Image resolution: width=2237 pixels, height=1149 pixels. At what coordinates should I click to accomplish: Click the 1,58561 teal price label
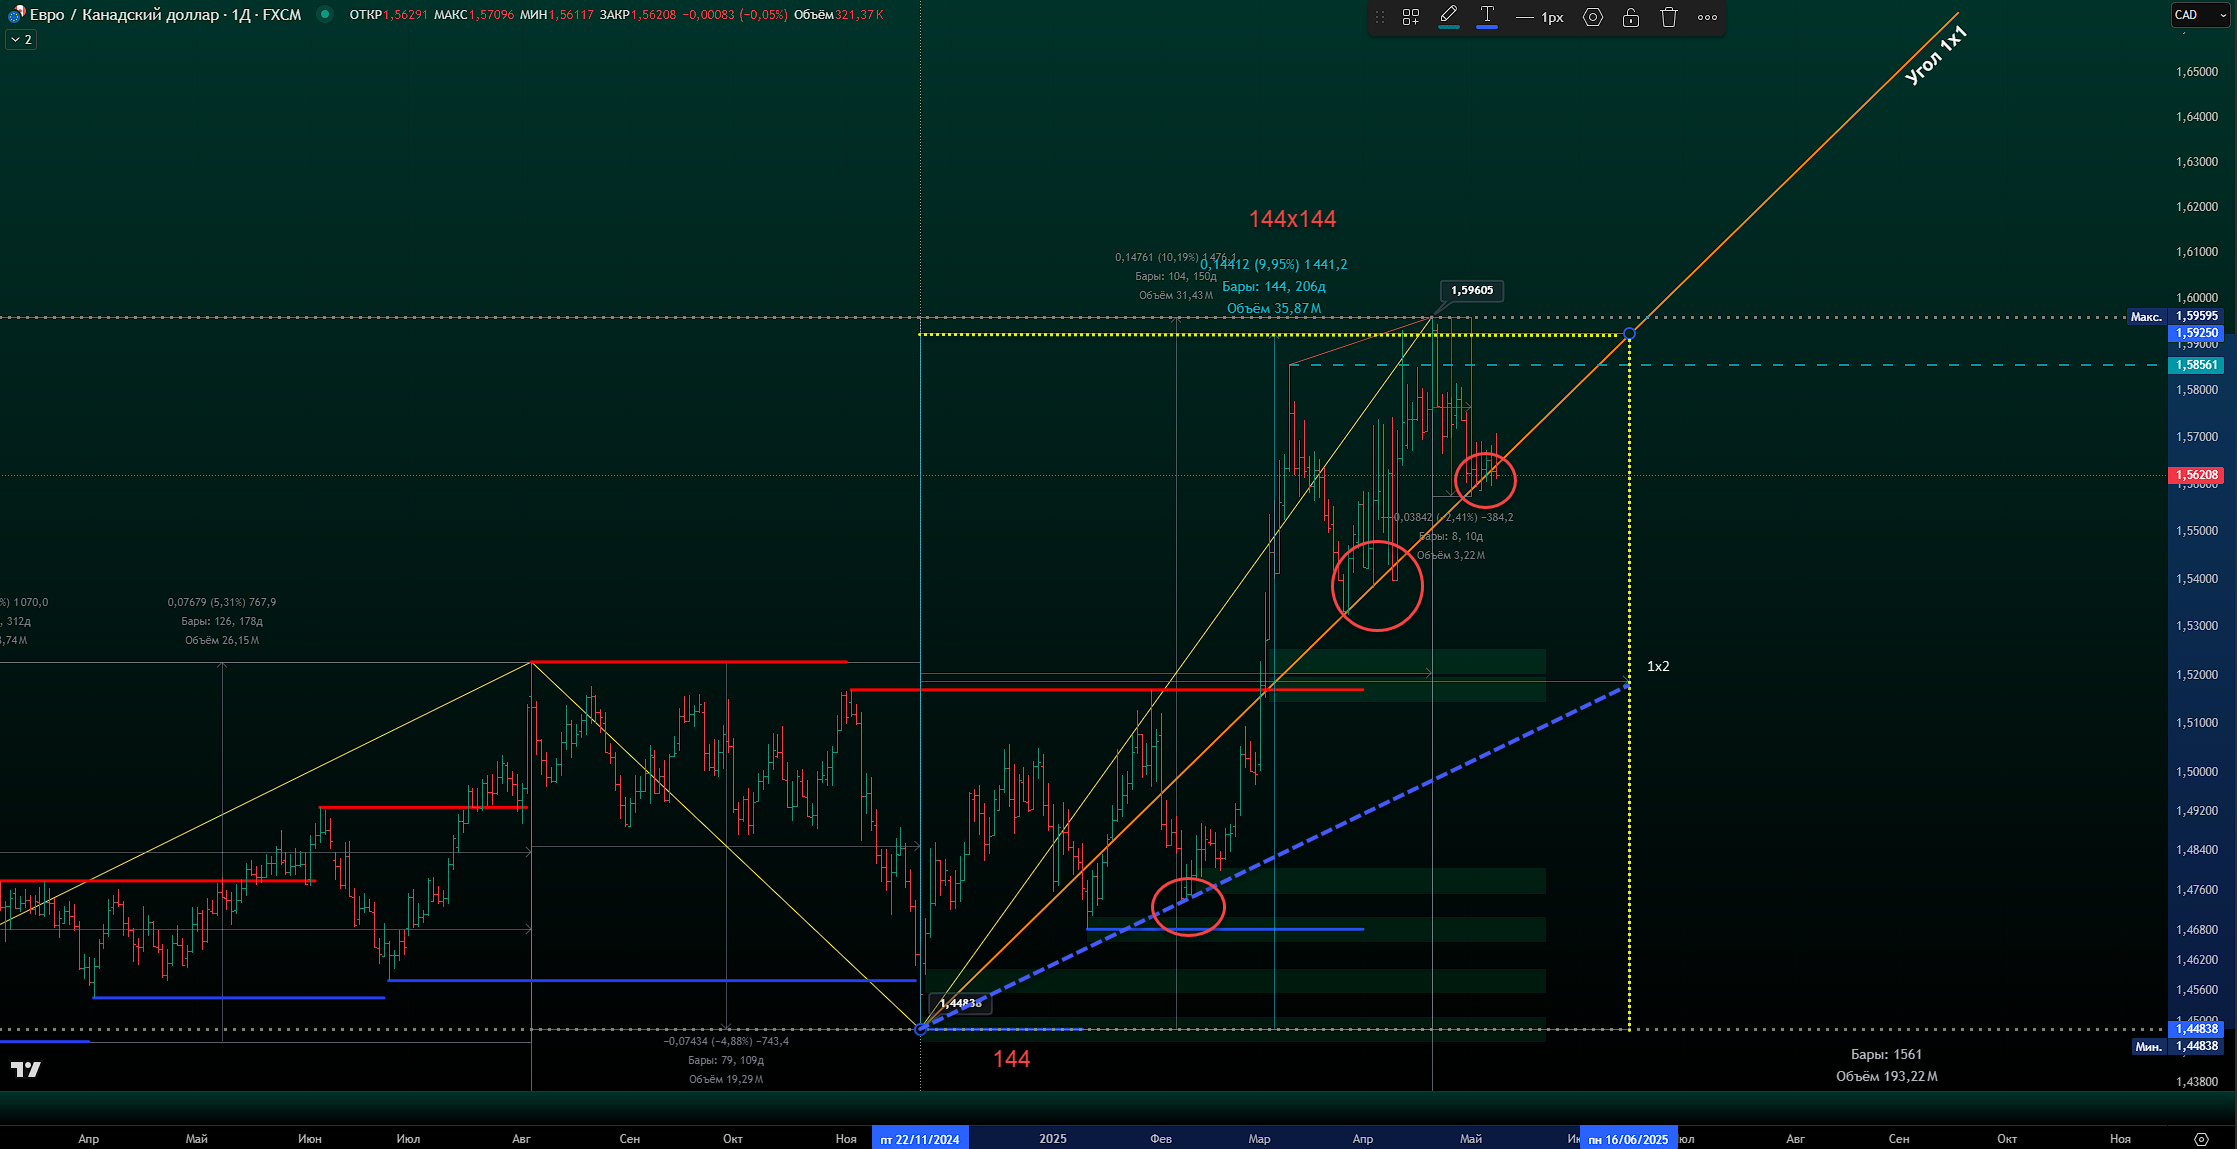(2197, 365)
